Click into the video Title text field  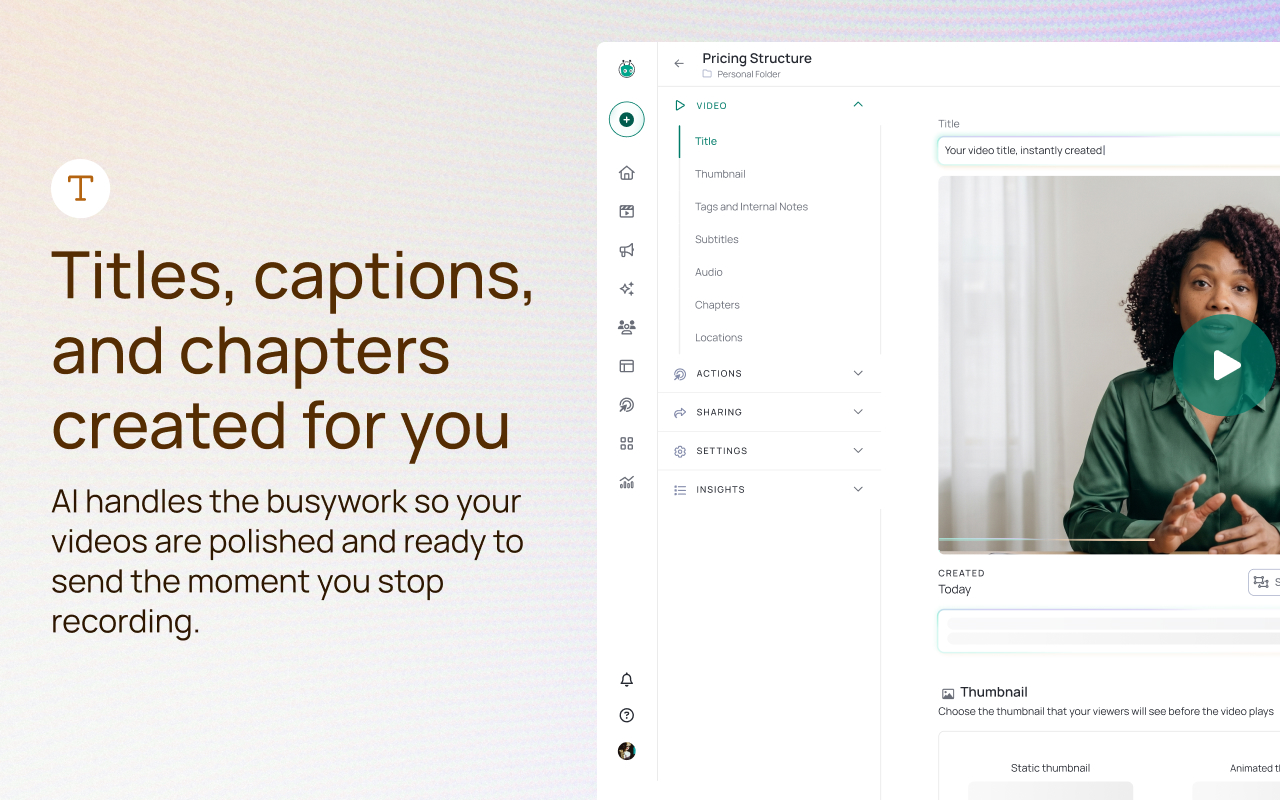1109,151
